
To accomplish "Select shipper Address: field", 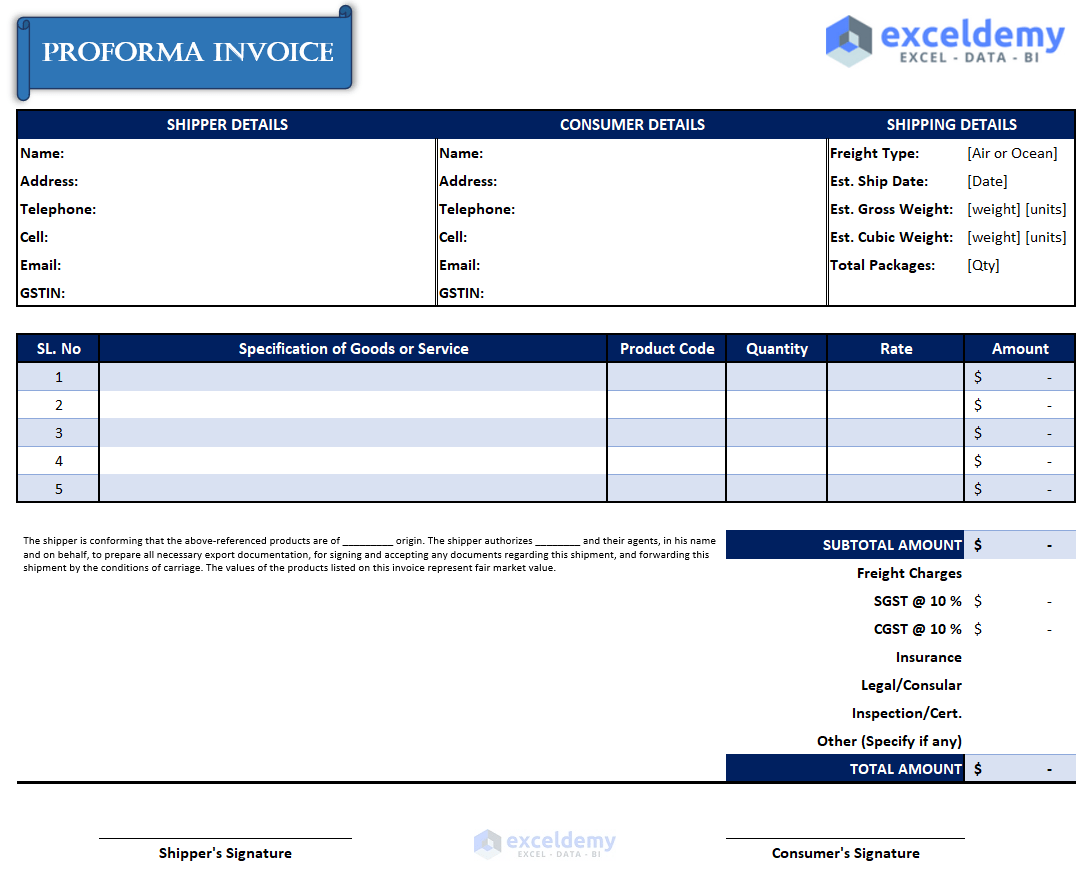I will (227, 181).
